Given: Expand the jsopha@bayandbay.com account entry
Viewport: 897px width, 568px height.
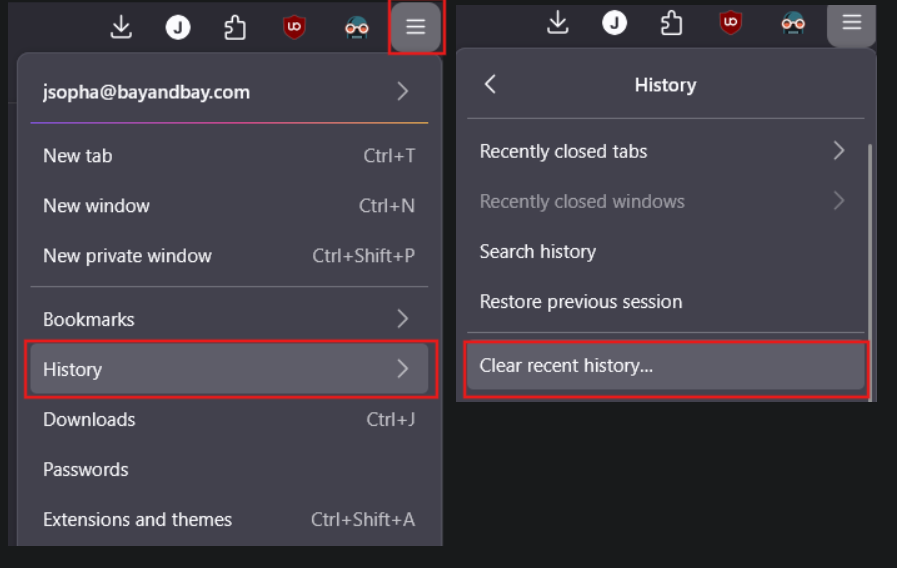Looking at the screenshot, I should pyautogui.click(x=229, y=92).
